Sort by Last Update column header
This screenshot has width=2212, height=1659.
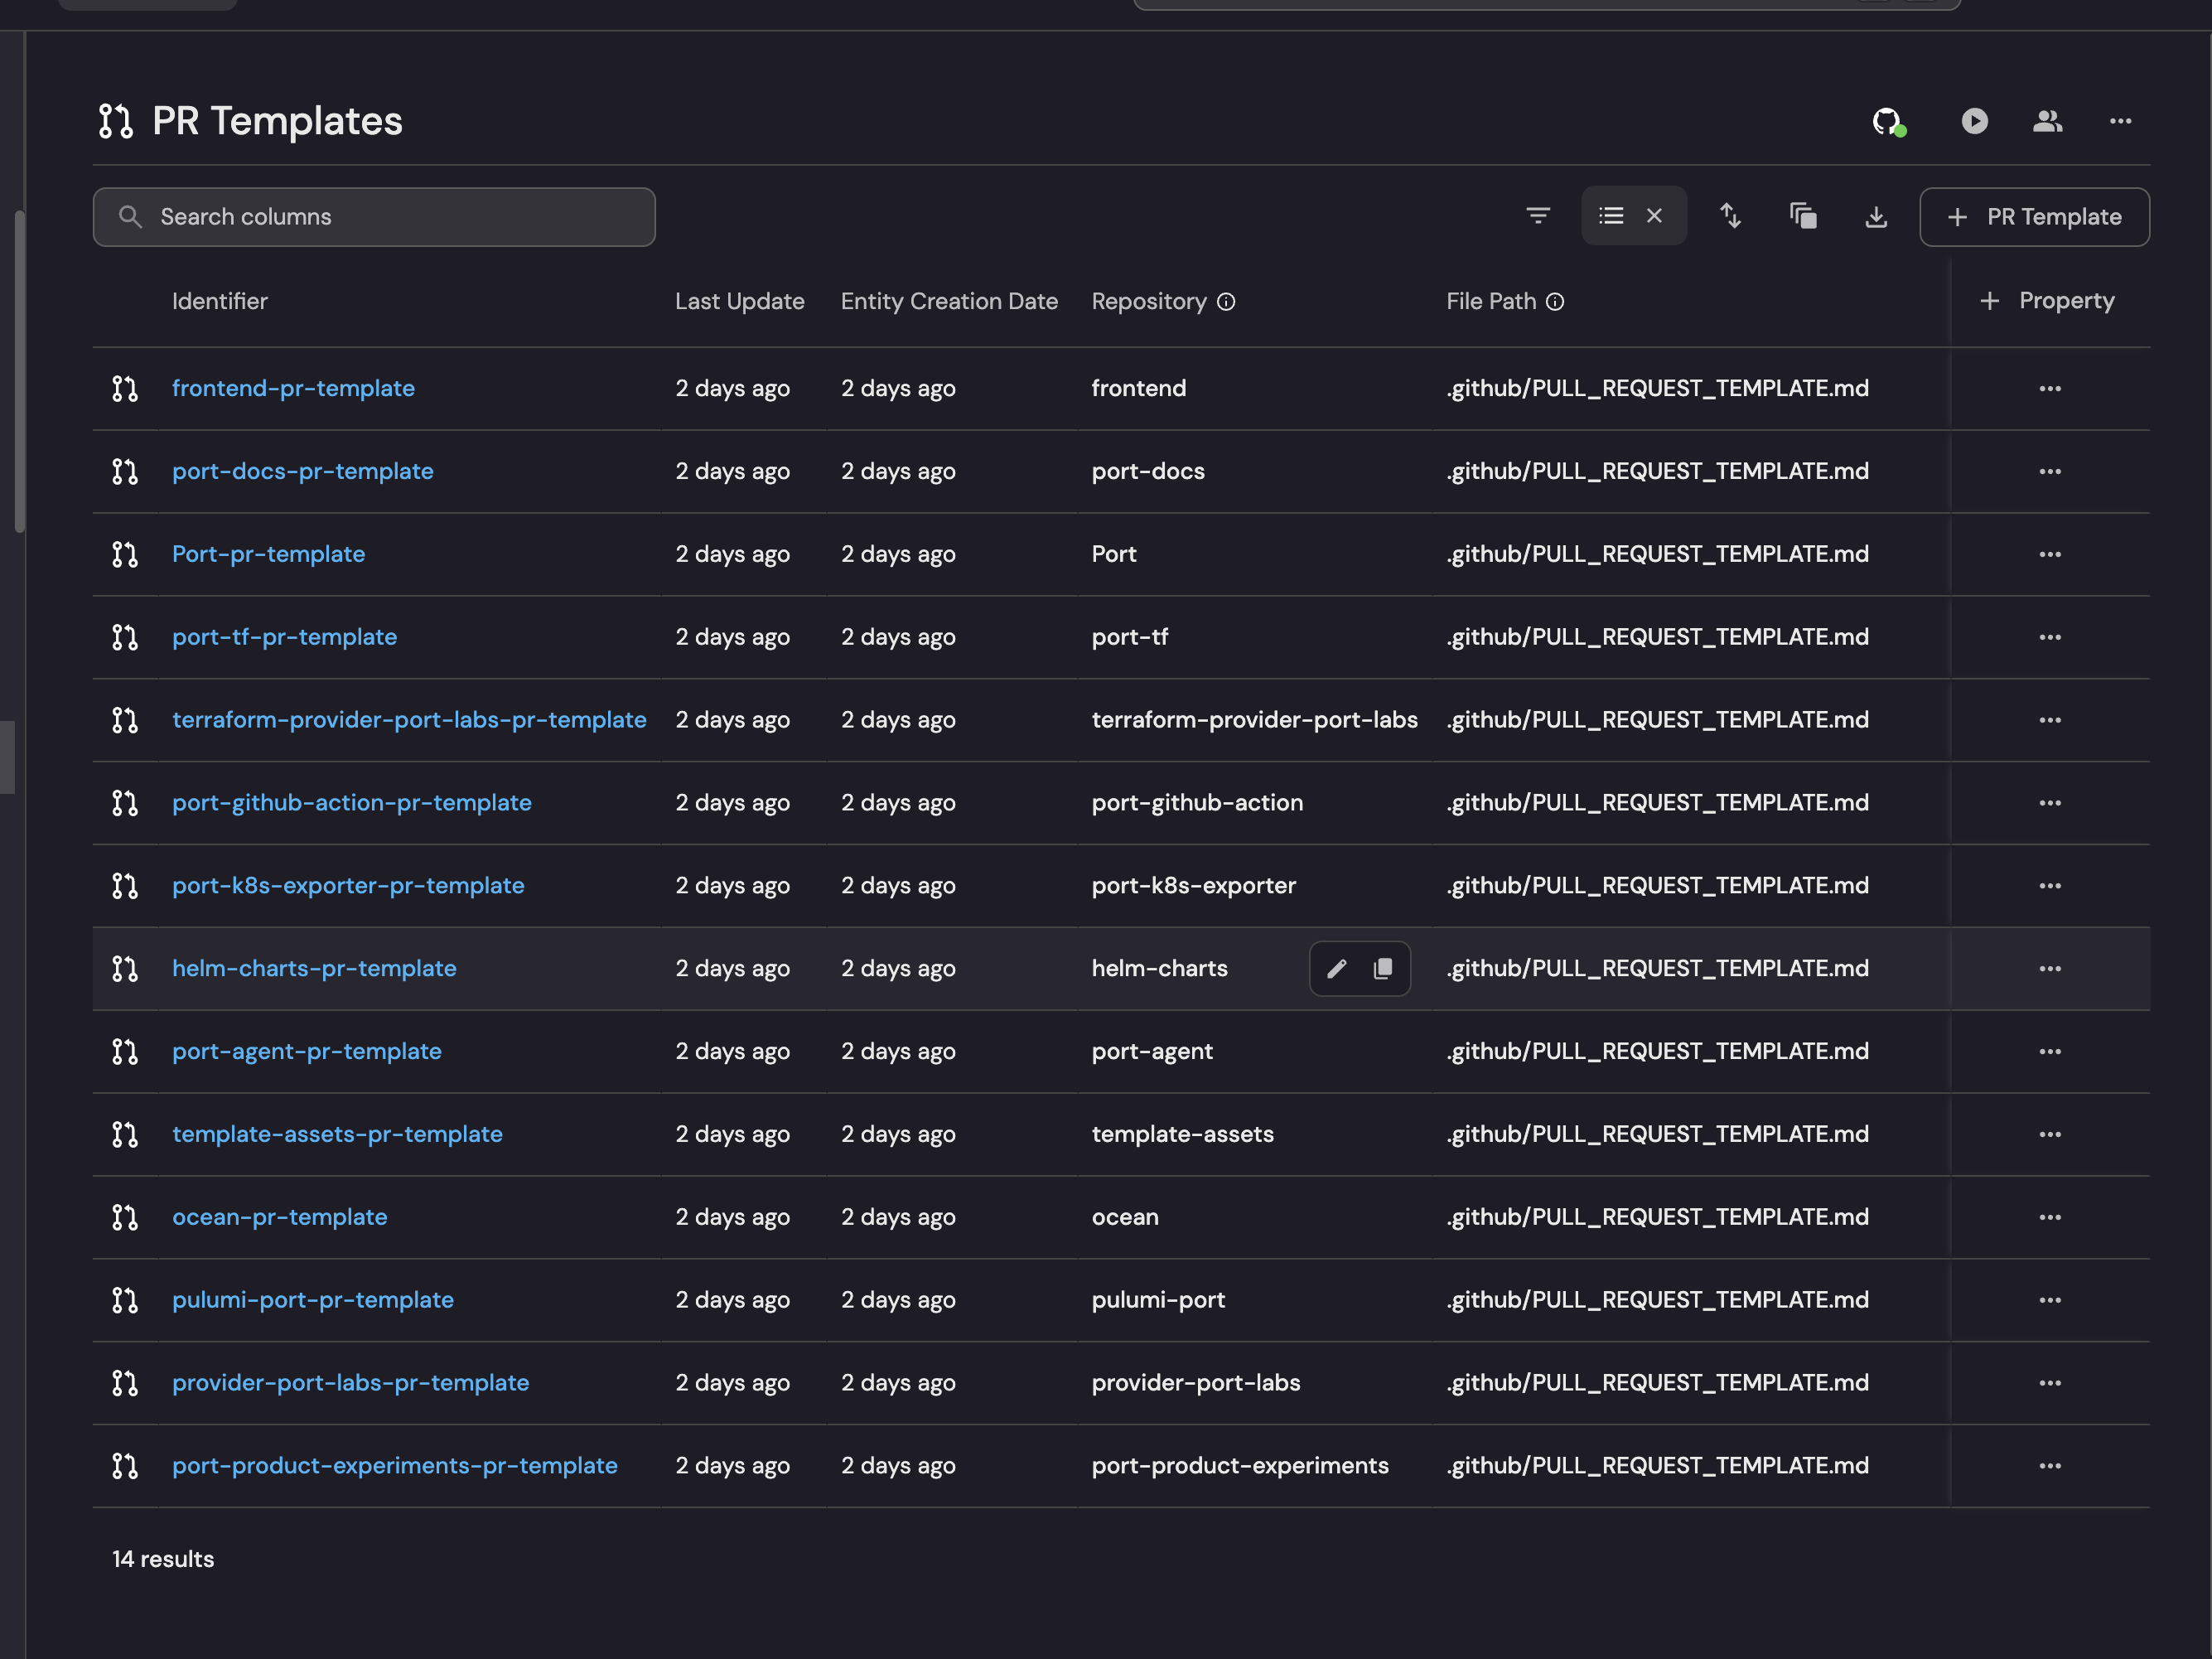pyautogui.click(x=739, y=301)
